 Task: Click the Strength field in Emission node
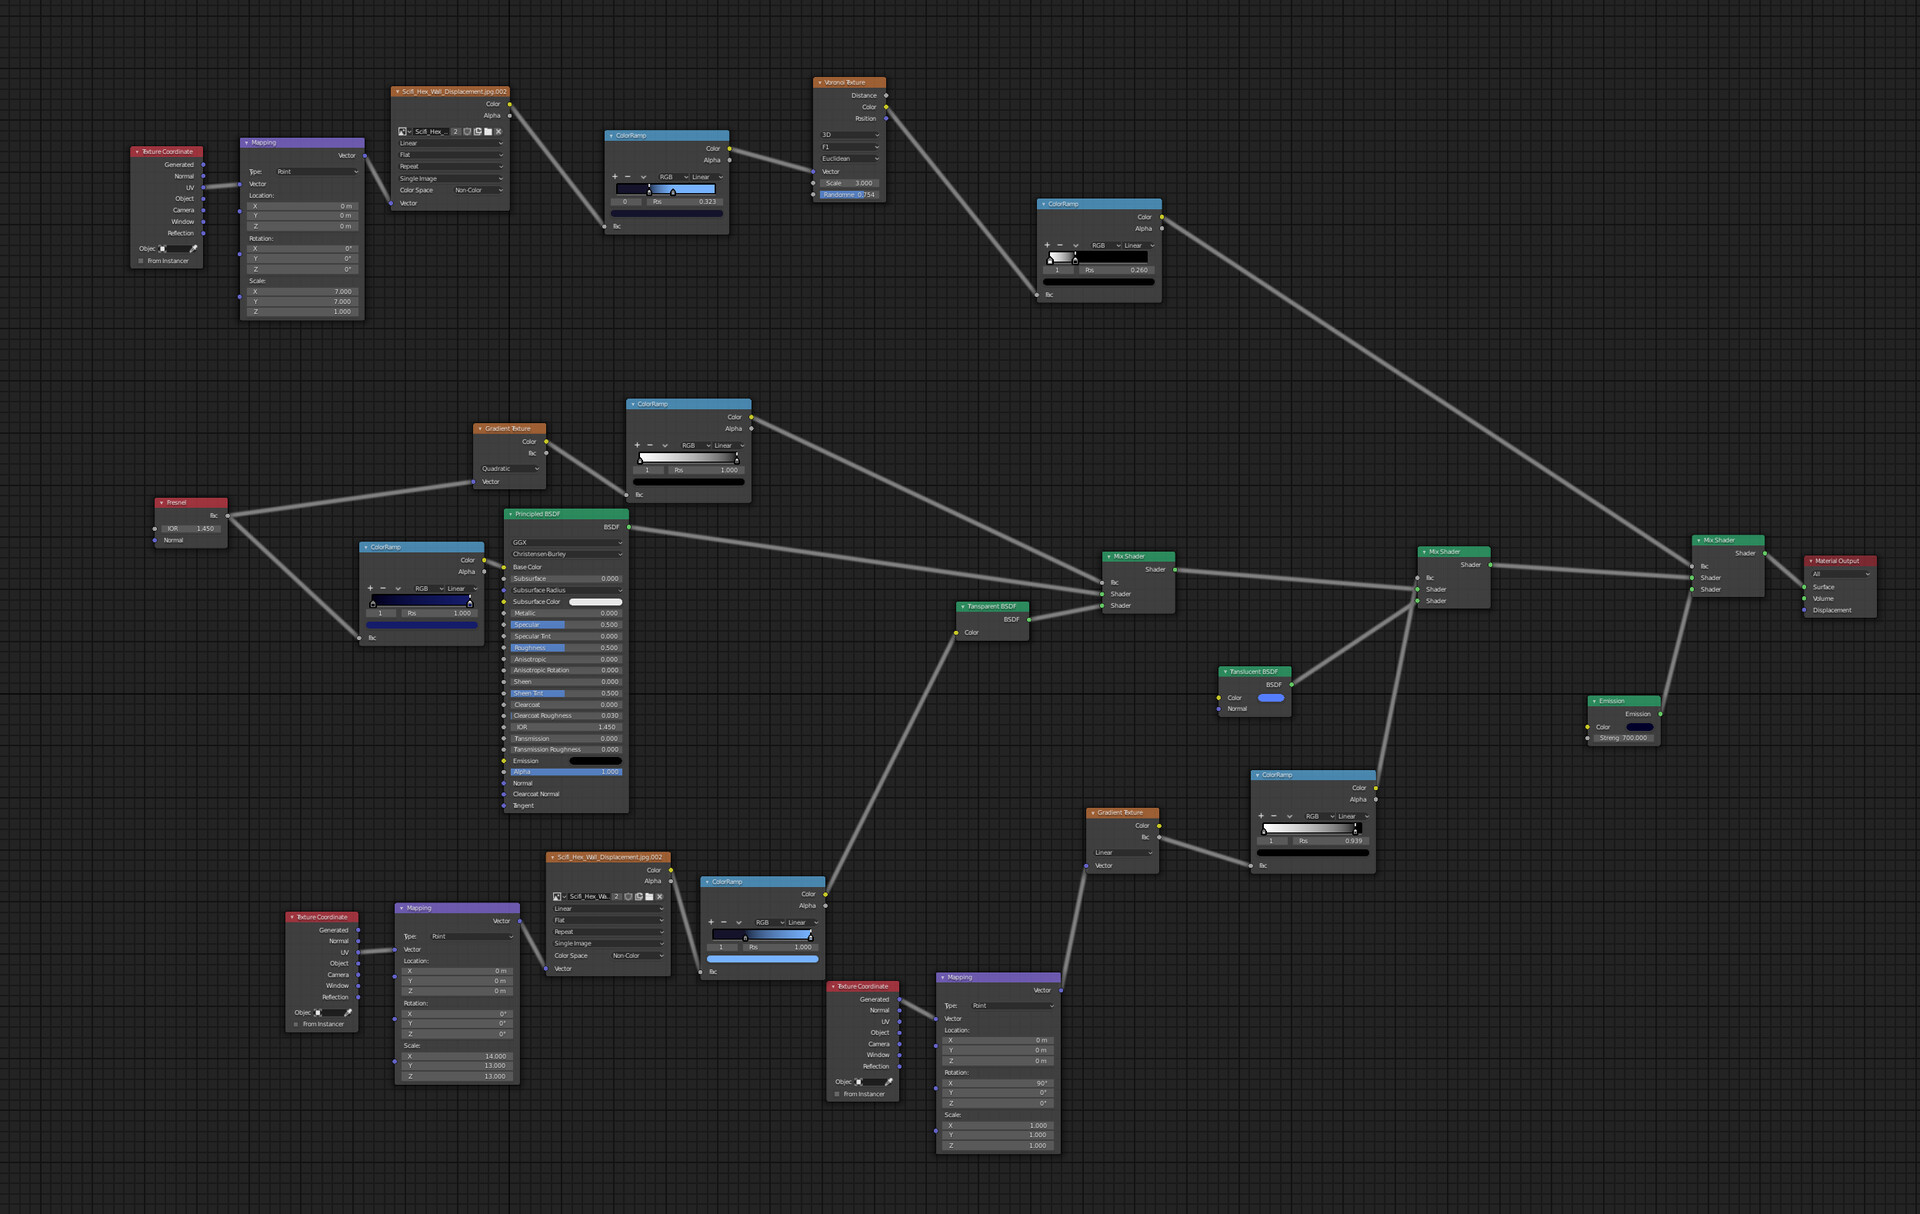1623,738
